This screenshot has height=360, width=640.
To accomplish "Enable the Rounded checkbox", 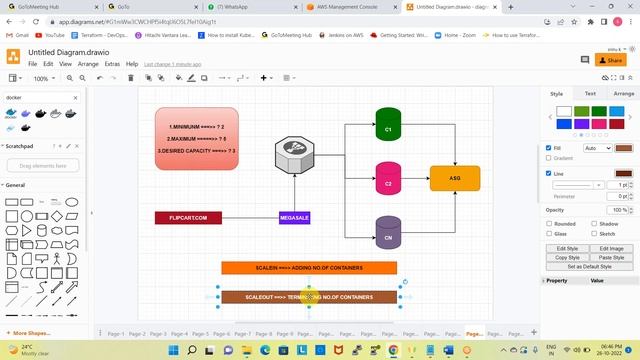I will click(x=549, y=224).
